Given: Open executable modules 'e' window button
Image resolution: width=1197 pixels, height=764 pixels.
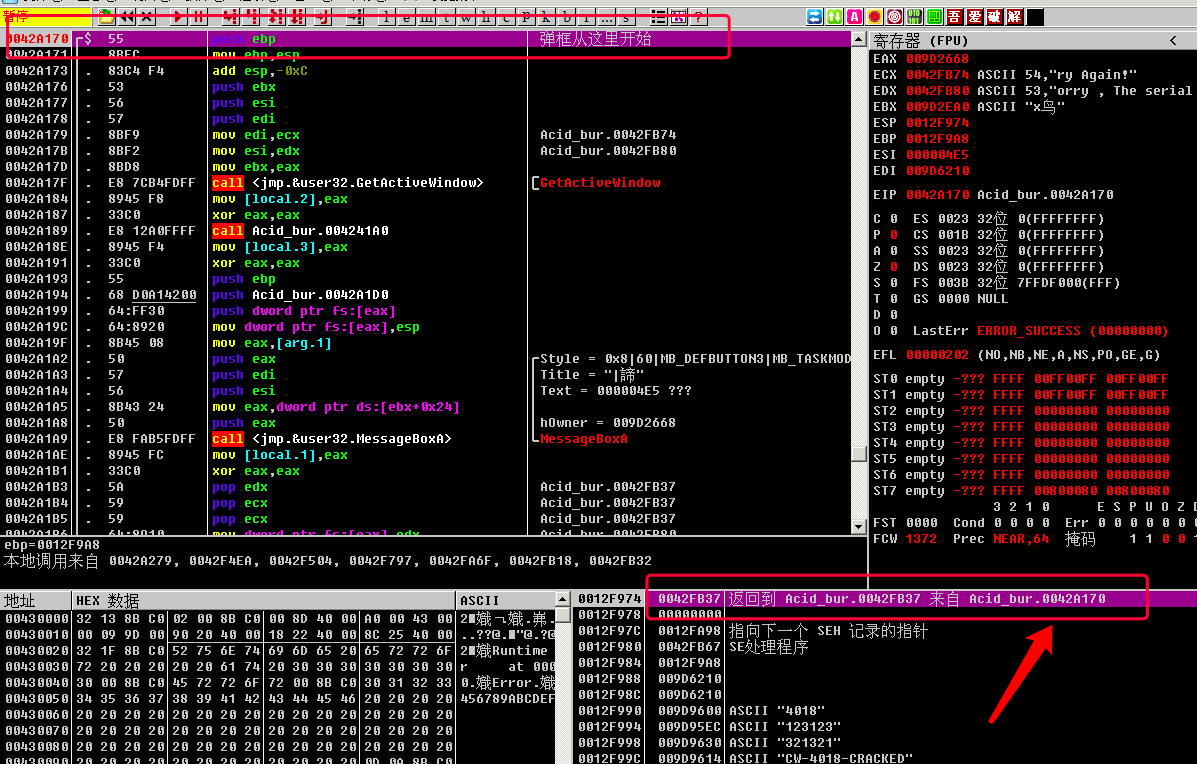Looking at the screenshot, I should pyautogui.click(x=407, y=17).
